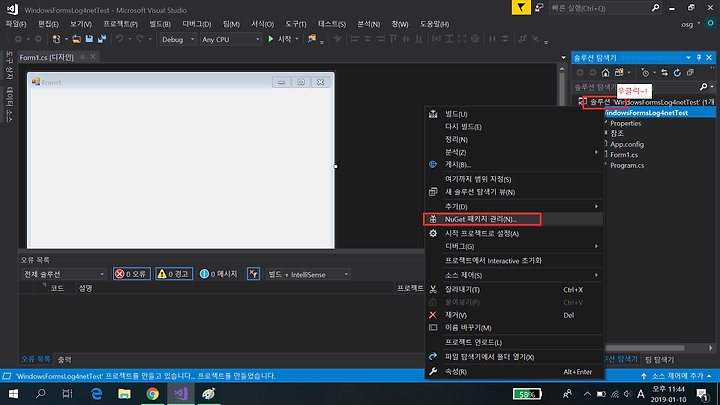Select the Properties node in Solution Explorer
720x405 pixels.
coord(625,123)
